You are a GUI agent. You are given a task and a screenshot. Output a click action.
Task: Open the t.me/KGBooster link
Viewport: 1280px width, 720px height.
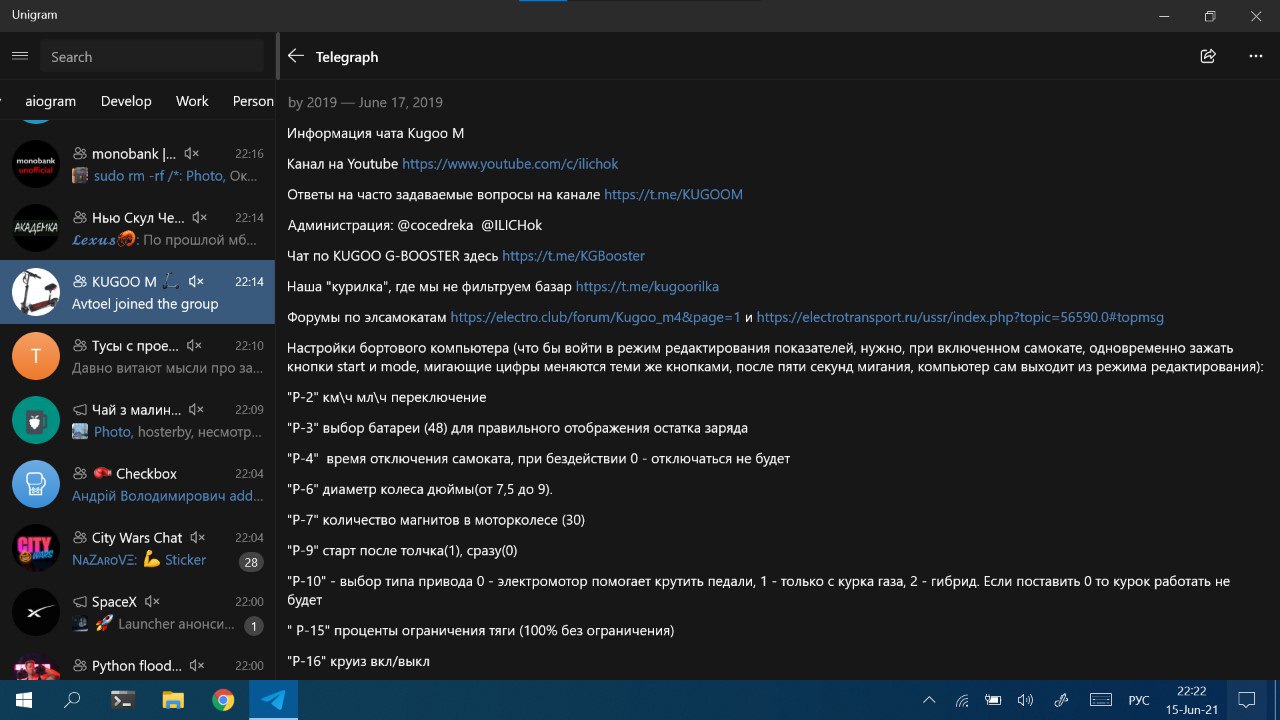point(573,255)
